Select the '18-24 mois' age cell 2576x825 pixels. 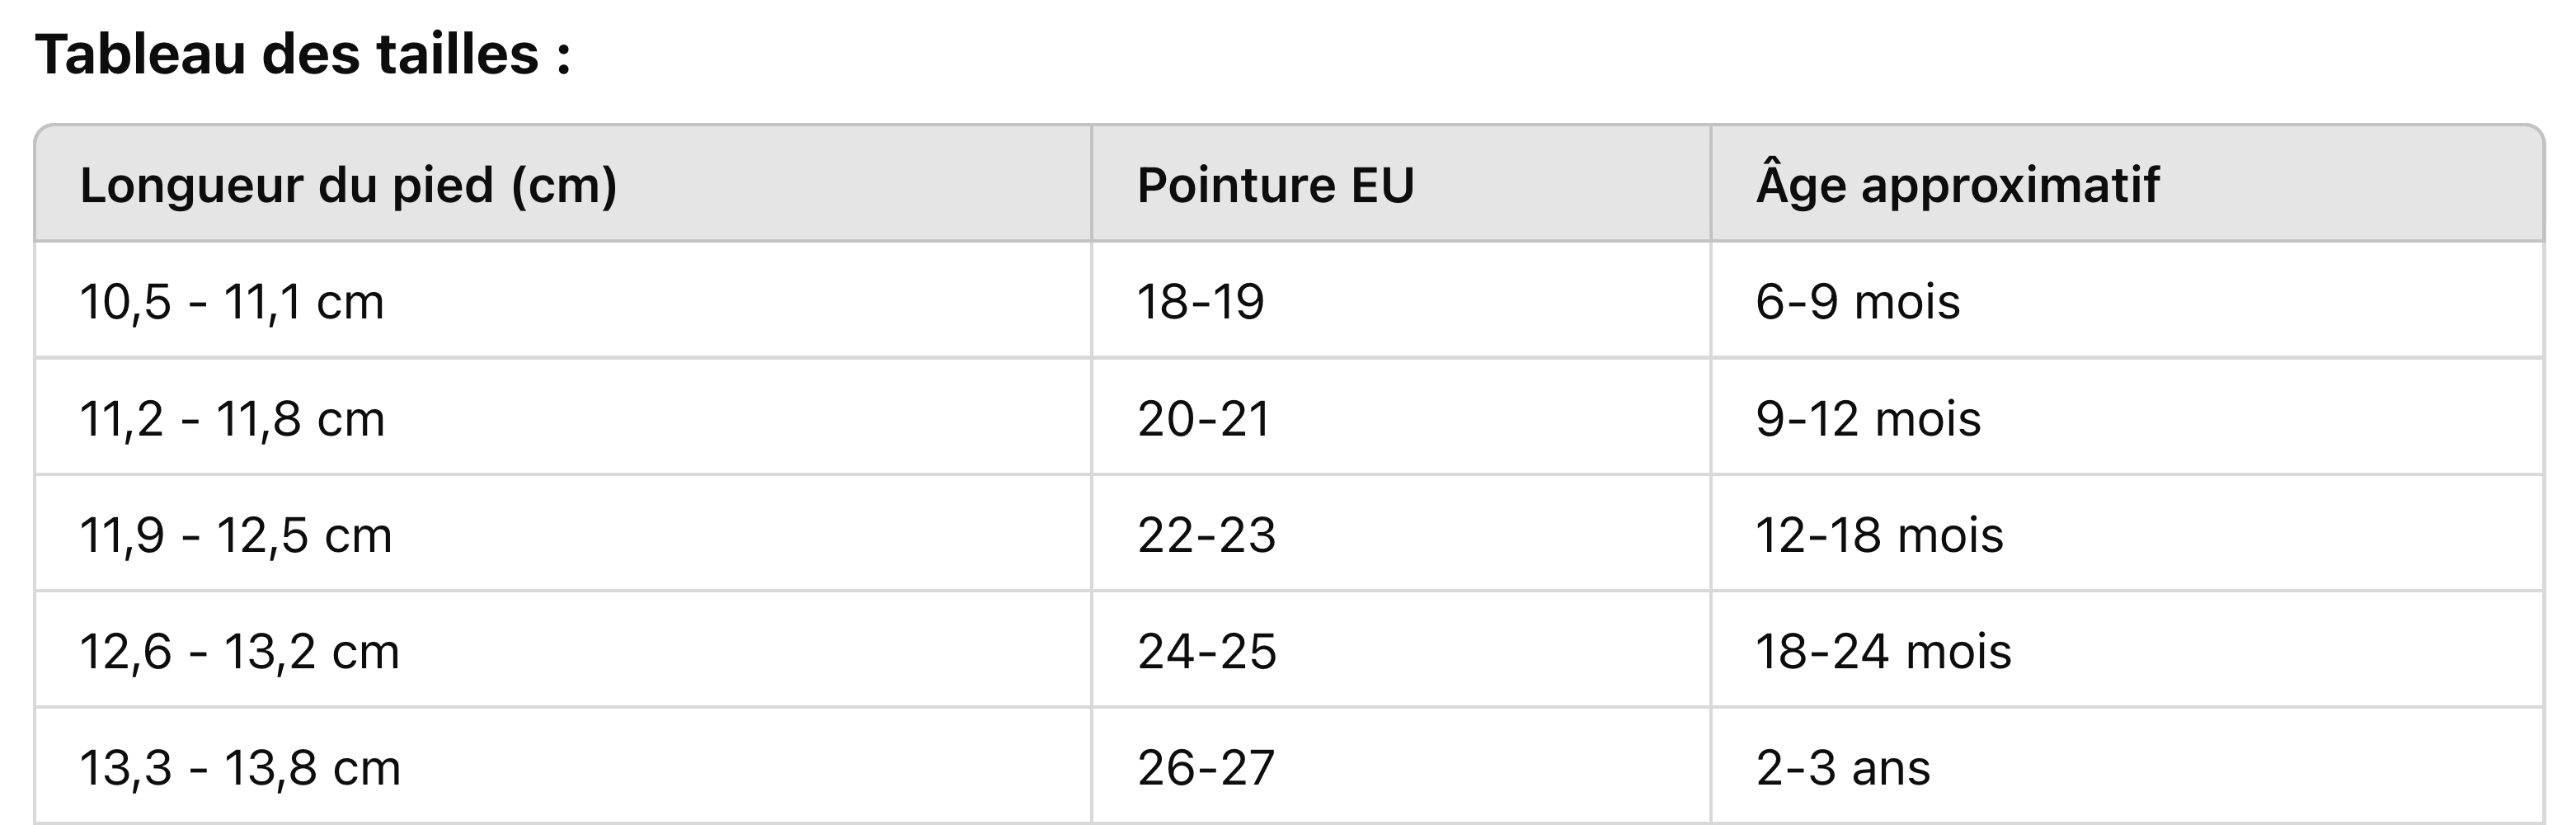coord(2127,650)
